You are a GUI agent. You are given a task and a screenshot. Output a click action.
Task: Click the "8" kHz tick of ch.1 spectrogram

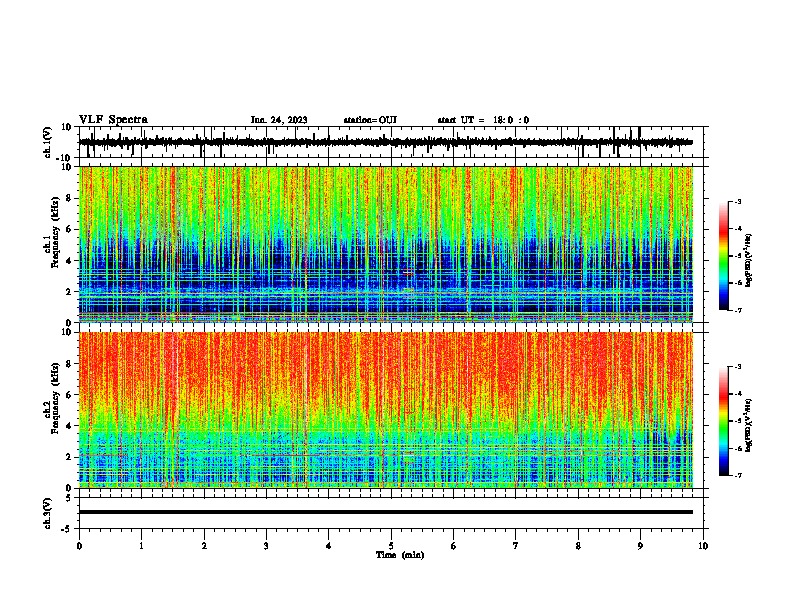coord(69,198)
